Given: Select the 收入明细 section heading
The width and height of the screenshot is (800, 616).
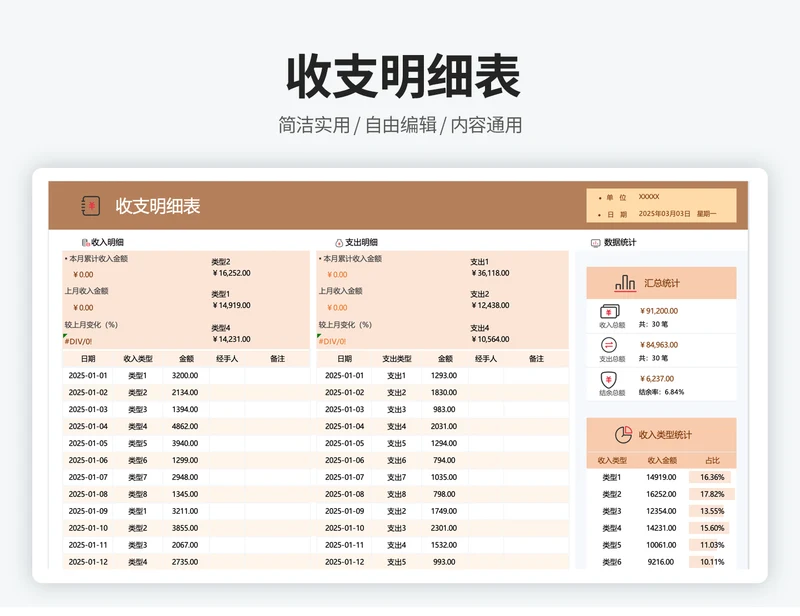Looking at the screenshot, I should (107, 242).
